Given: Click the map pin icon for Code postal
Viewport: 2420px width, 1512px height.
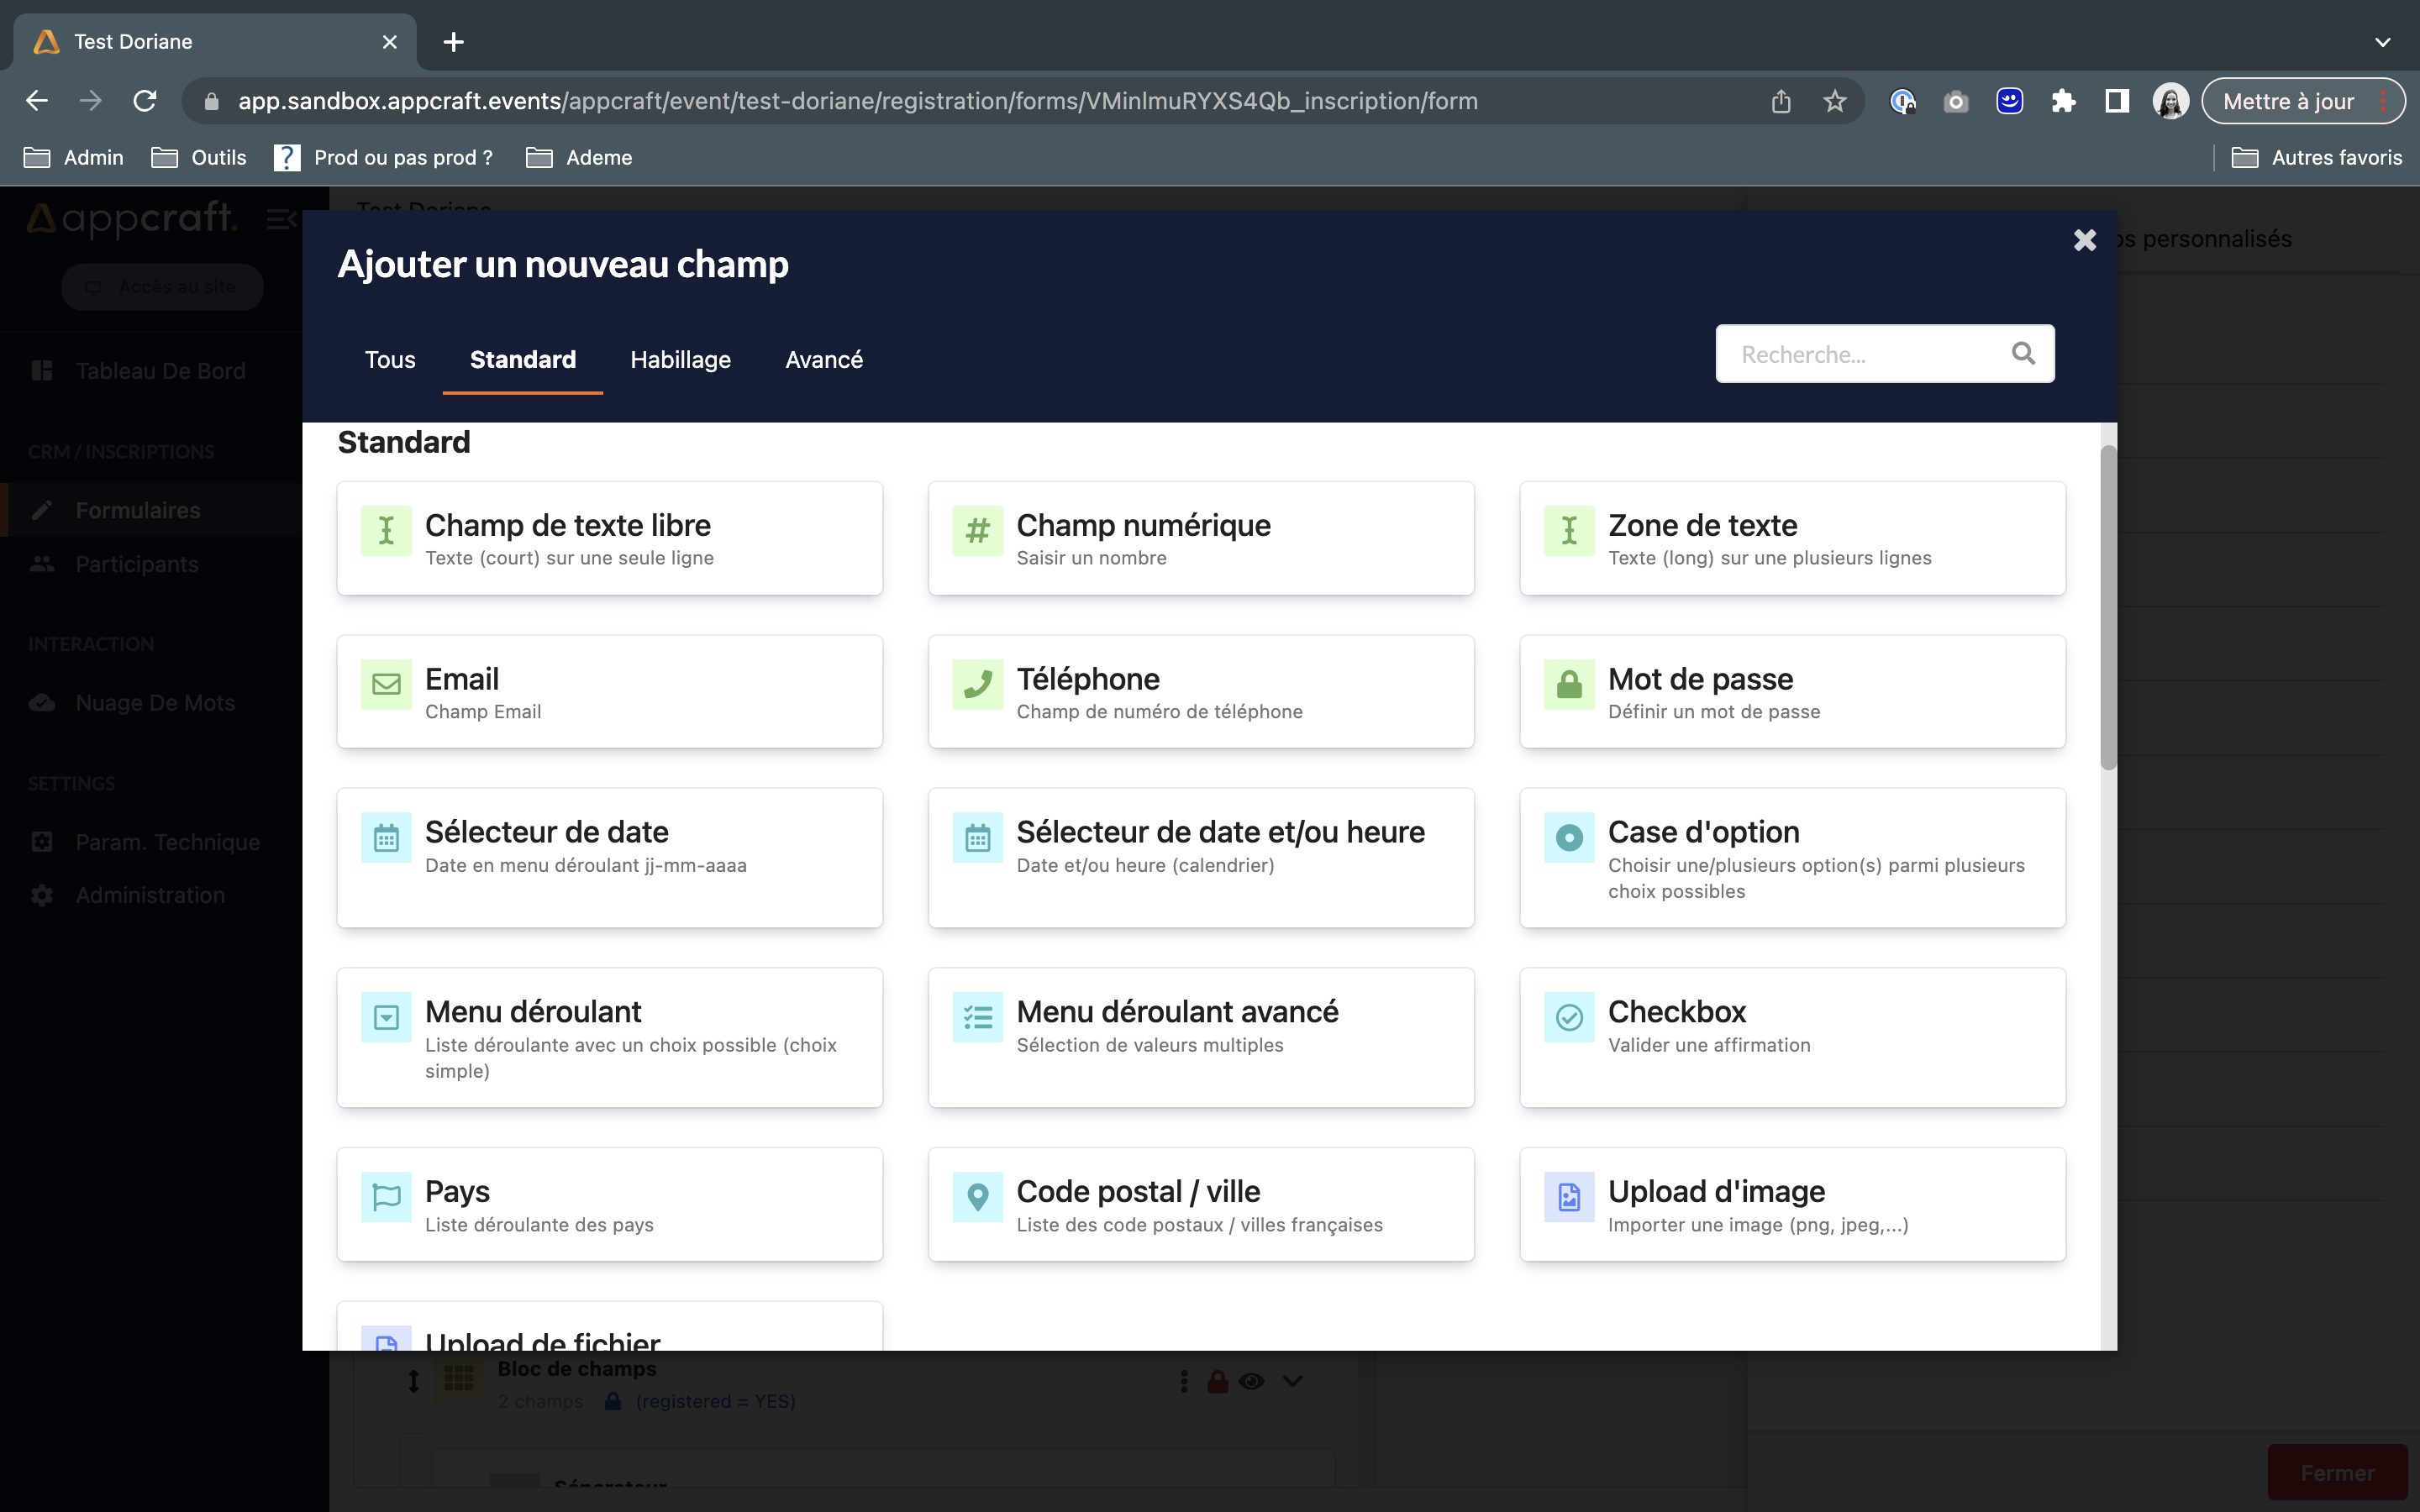Looking at the screenshot, I should pyautogui.click(x=977, y=1196).
